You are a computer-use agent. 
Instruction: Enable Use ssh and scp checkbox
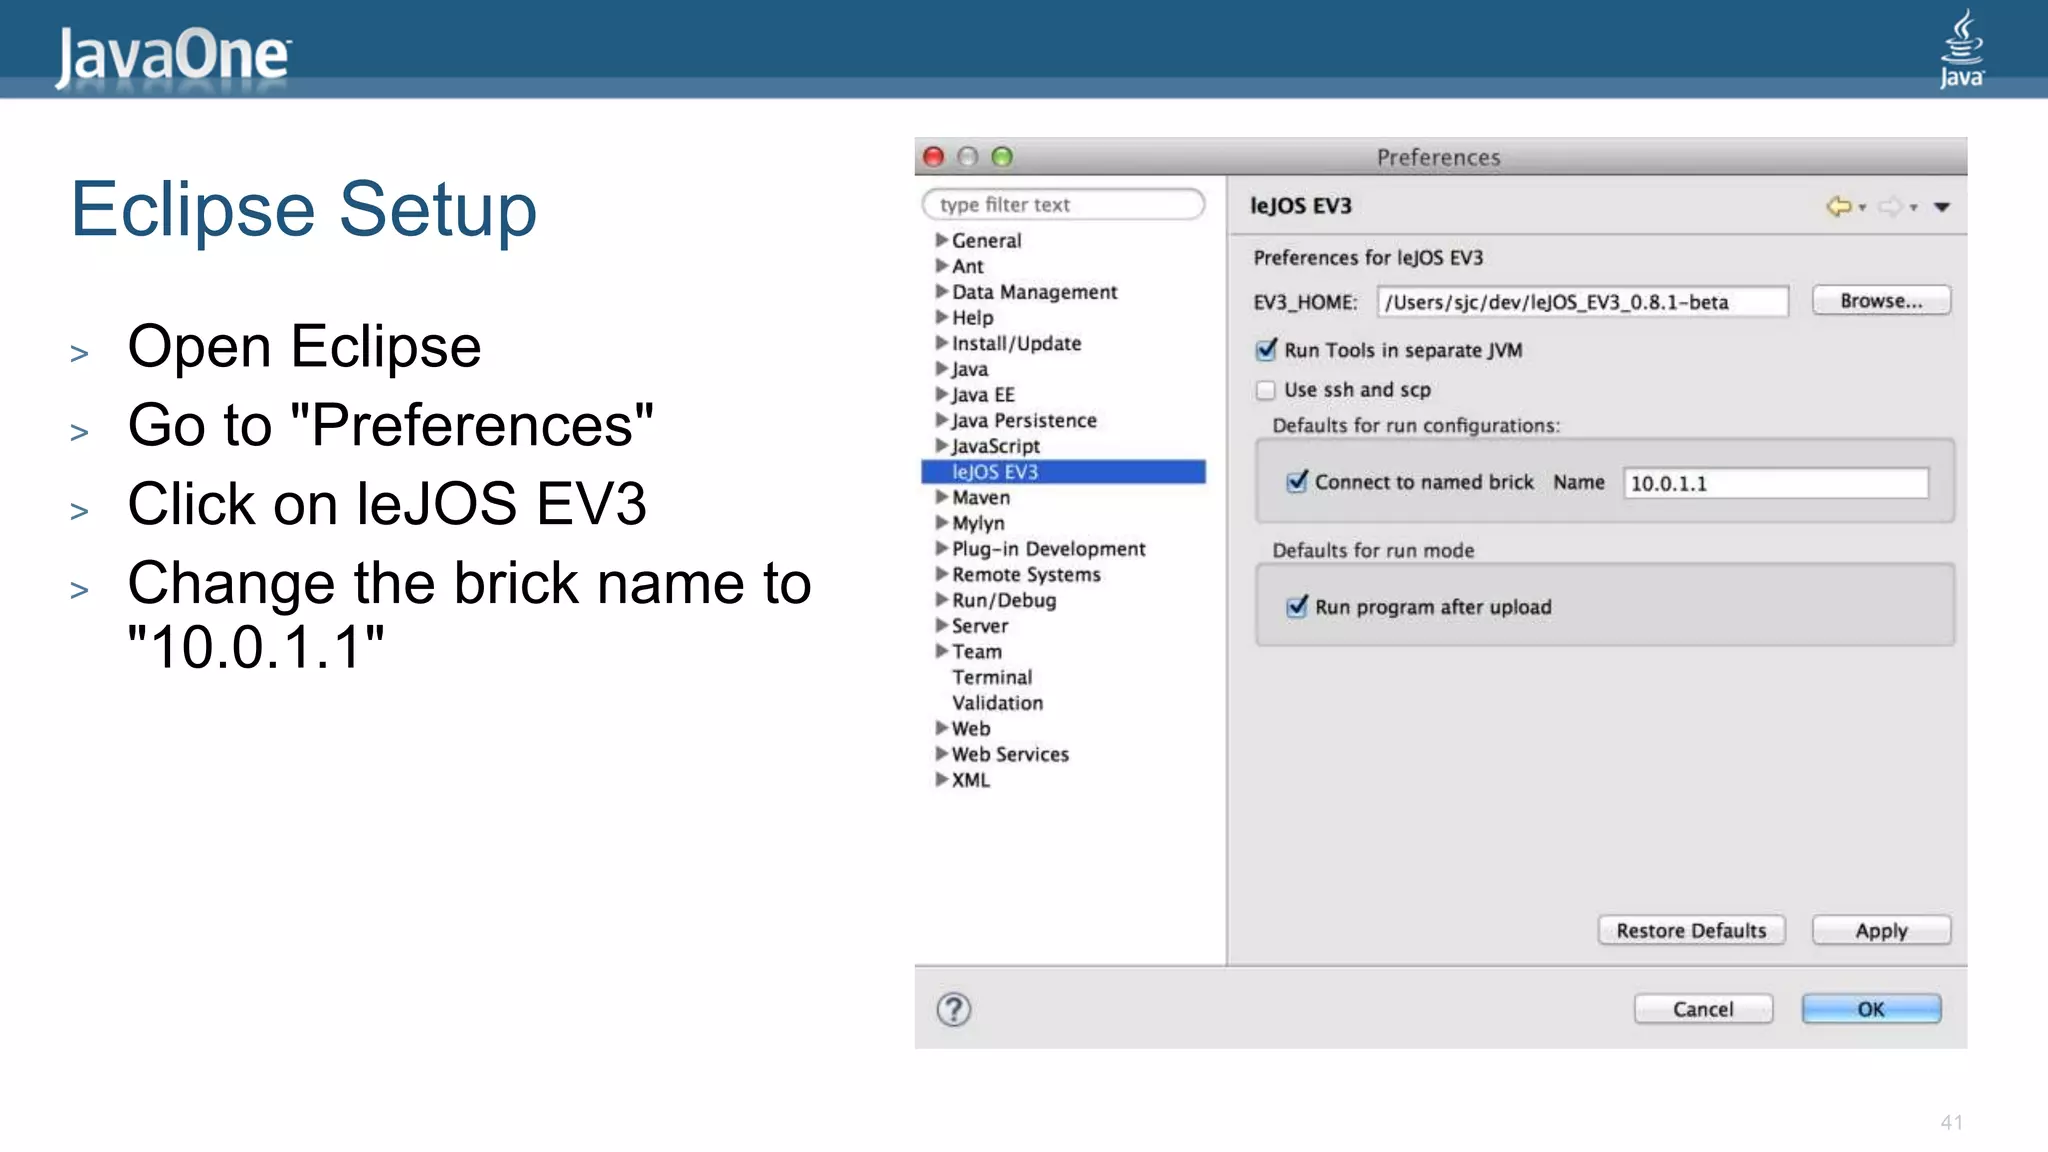(x=1266, y=390)
